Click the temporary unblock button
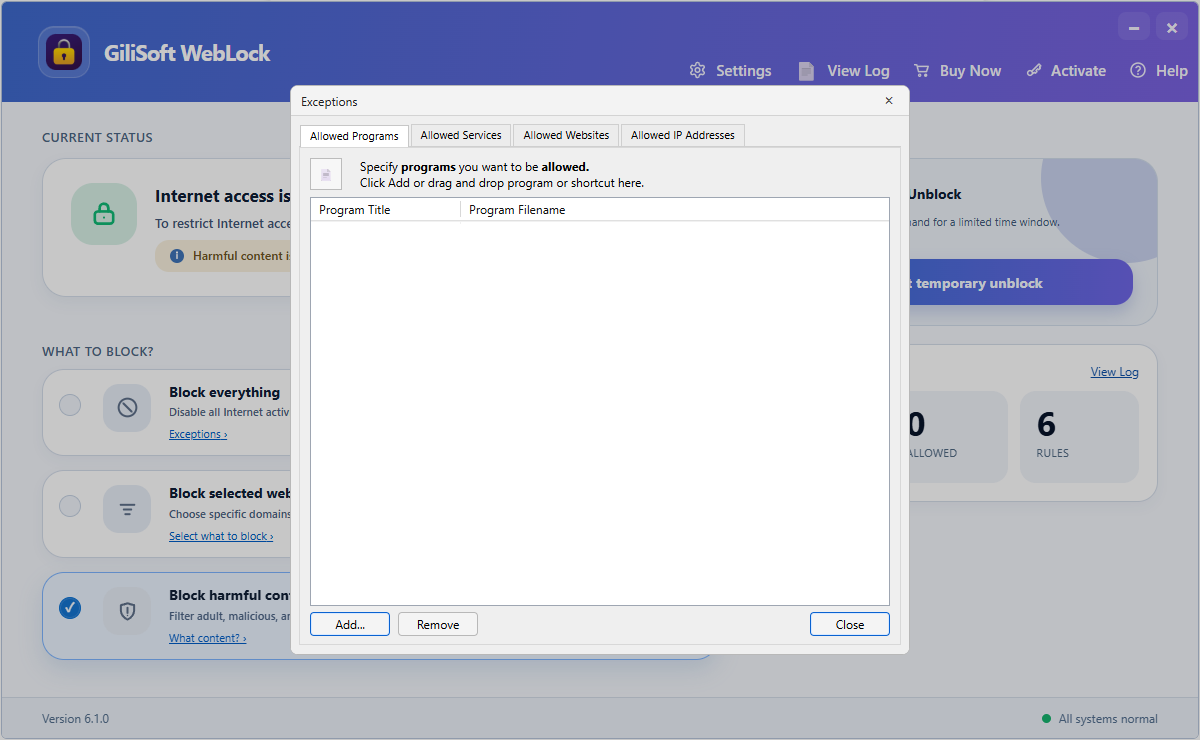1200x740 pixels. click(x=1020, y=283)
